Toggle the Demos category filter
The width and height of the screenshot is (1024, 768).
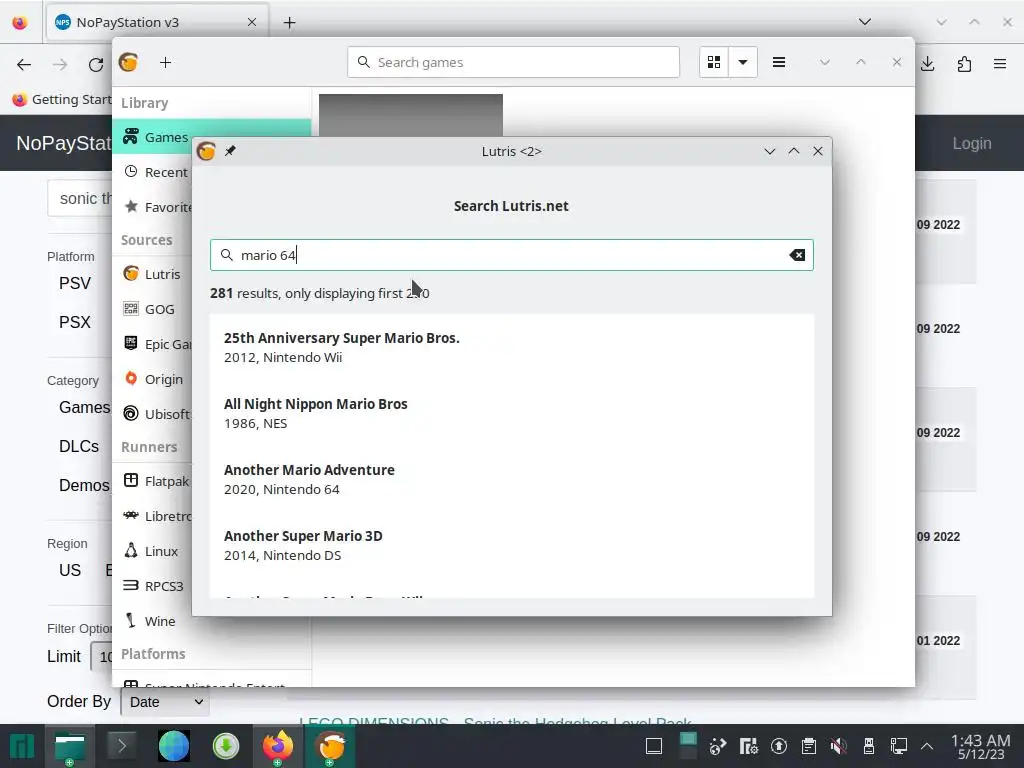pos(84,485)
